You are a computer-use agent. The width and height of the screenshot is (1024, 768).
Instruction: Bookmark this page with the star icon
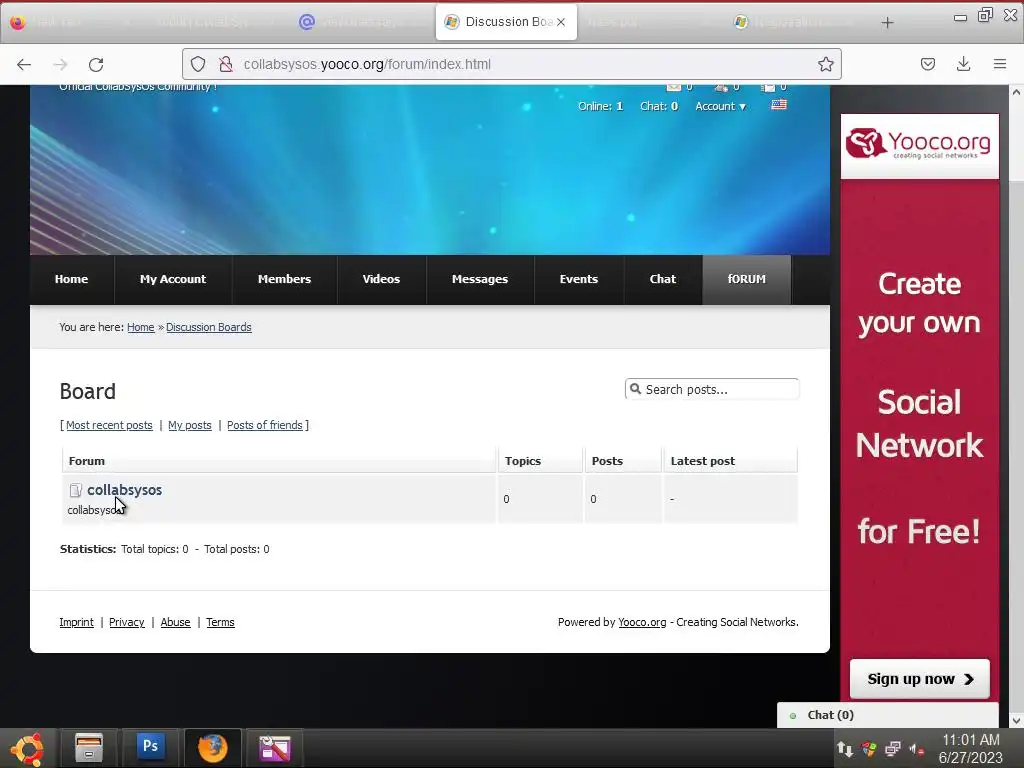825,64
